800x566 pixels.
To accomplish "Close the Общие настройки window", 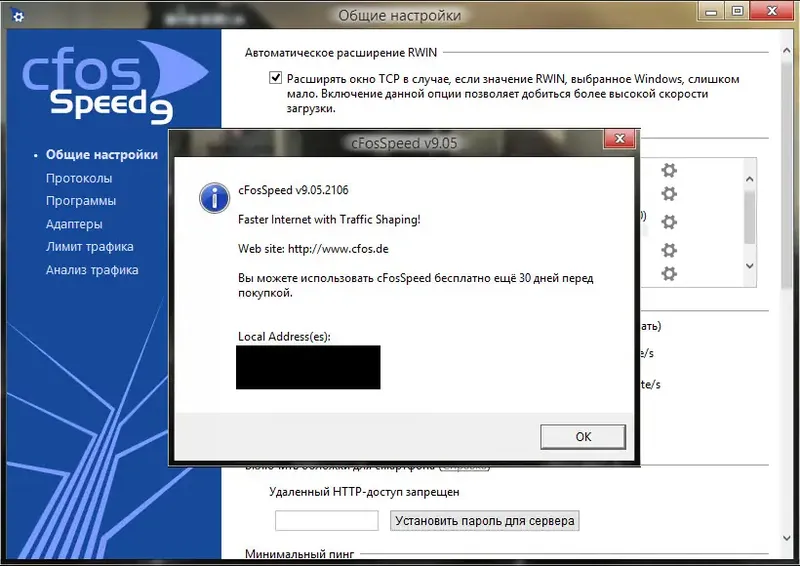I will pos(772,11).
